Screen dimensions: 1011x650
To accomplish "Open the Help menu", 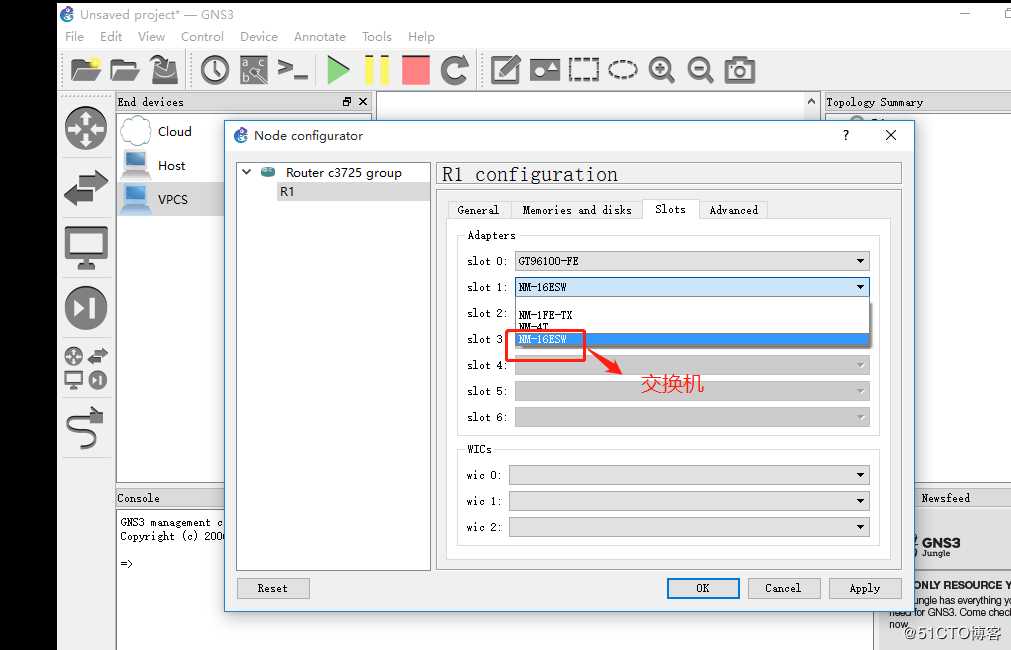I will (x=421, y=37).
